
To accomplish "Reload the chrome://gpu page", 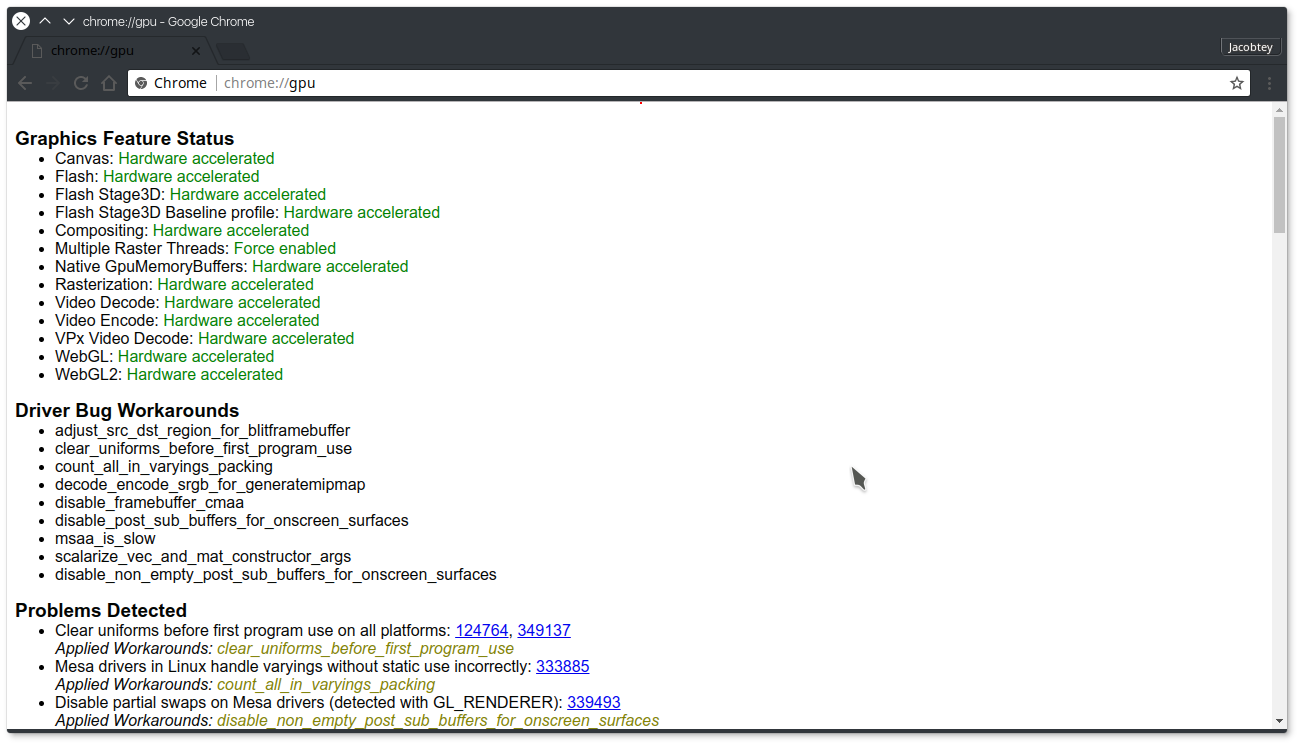I will coord(81,83).
